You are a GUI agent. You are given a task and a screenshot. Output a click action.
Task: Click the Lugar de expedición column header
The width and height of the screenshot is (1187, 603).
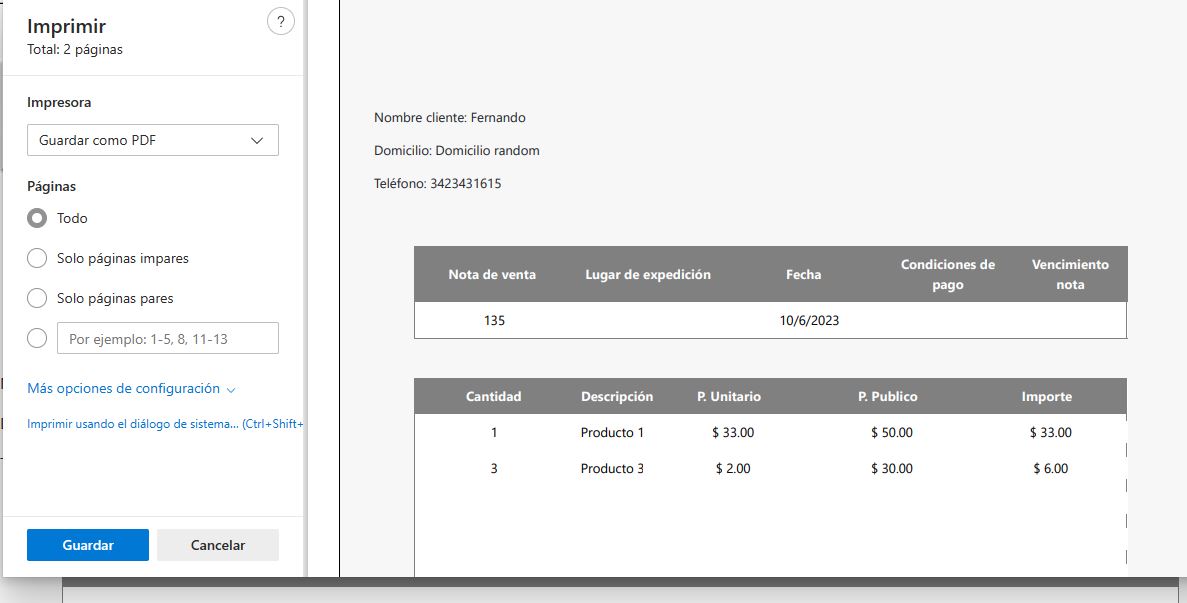pos(648,275)
